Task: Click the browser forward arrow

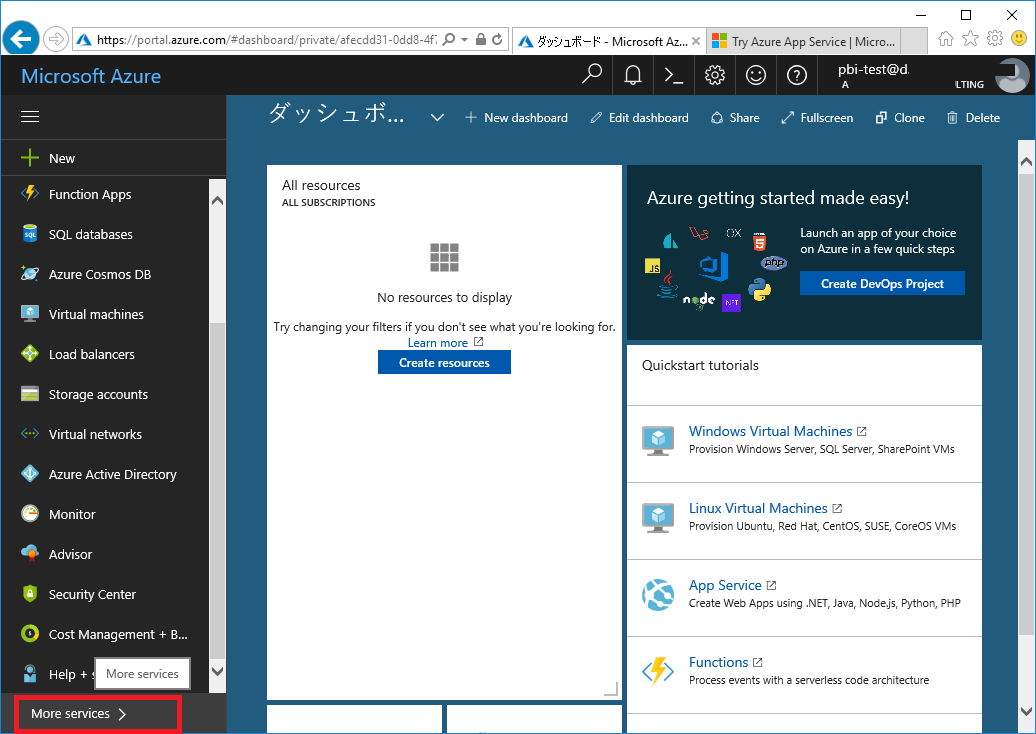Action: (x=56, y=40)
